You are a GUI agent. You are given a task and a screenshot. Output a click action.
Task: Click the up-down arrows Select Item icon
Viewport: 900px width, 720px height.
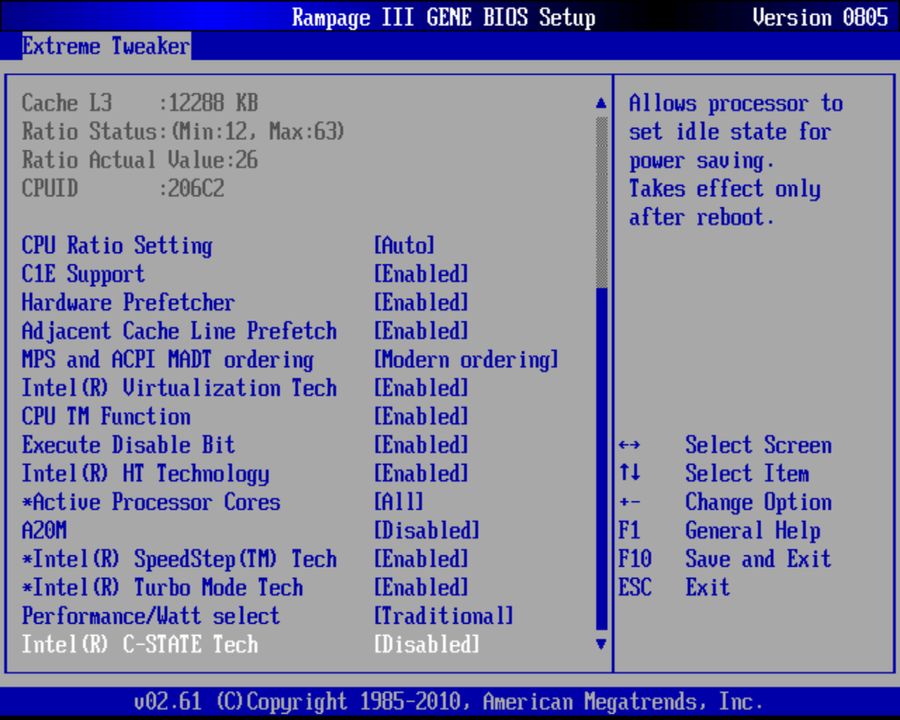[630, 474]
